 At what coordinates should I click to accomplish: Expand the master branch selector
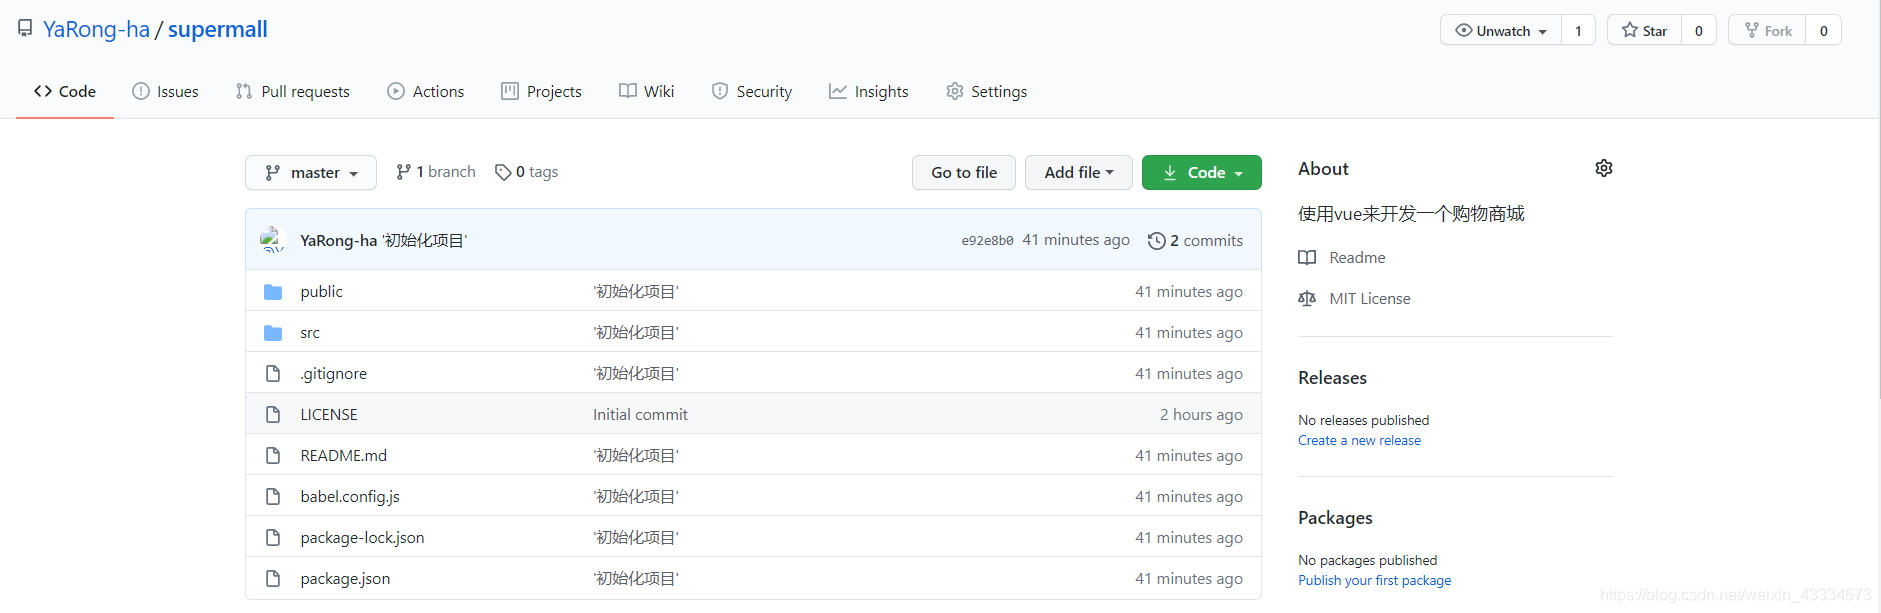(x=311, y=172)
